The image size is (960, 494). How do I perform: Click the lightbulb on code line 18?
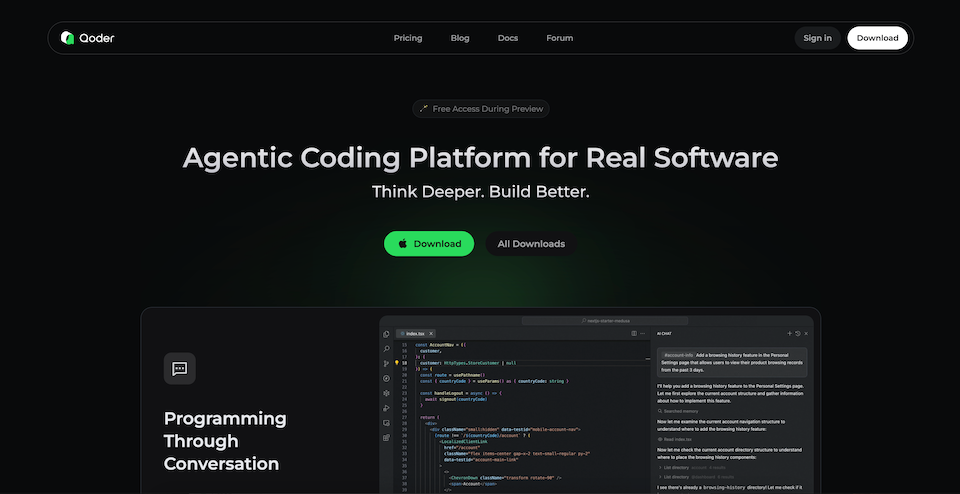click(397, 363)
